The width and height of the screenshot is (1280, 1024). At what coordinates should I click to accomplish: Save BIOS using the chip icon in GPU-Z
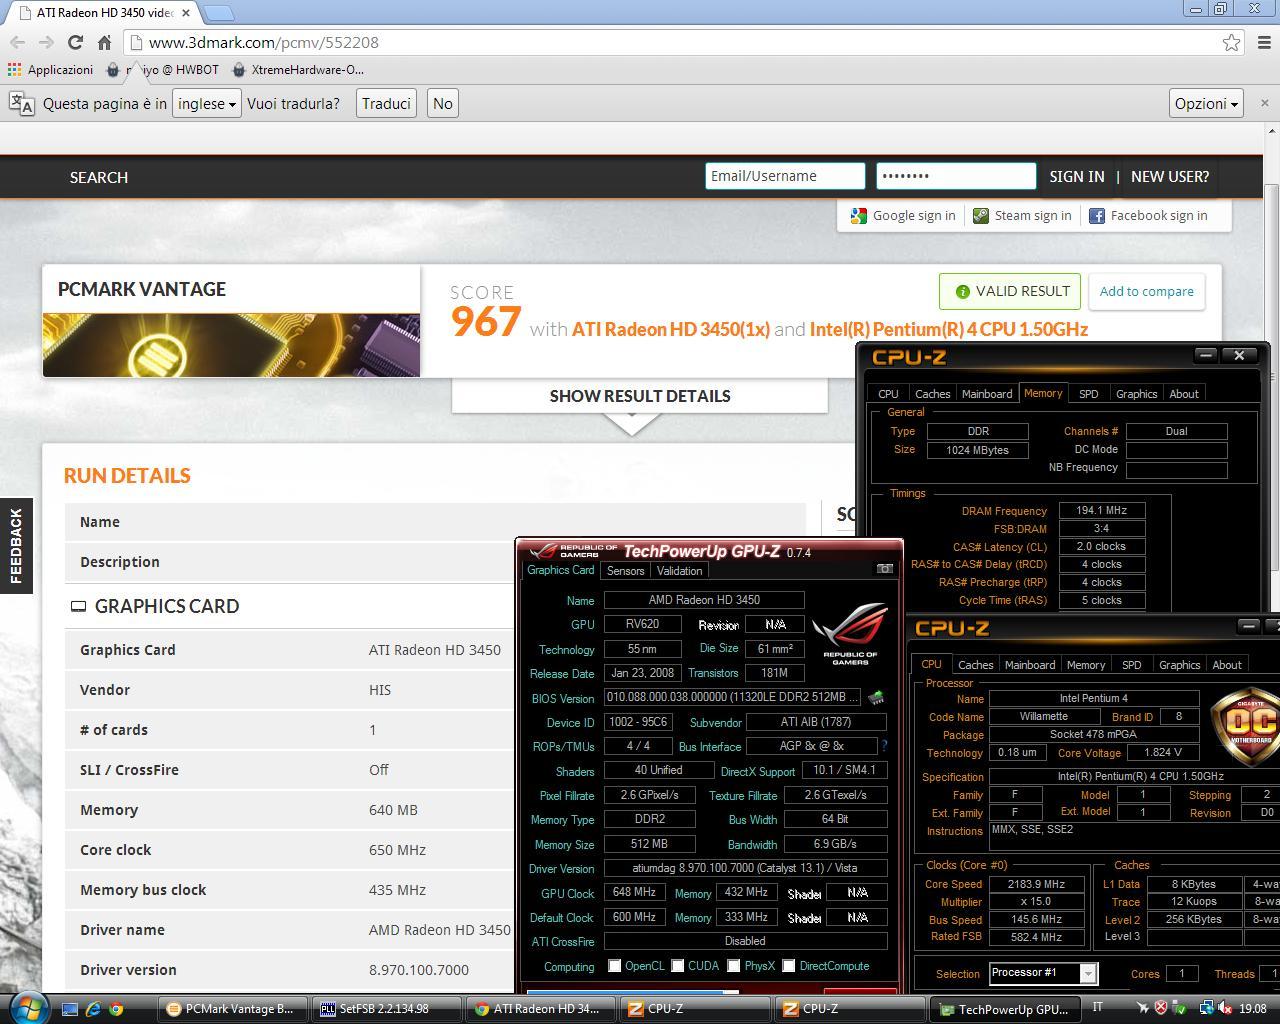click(876, 698)
